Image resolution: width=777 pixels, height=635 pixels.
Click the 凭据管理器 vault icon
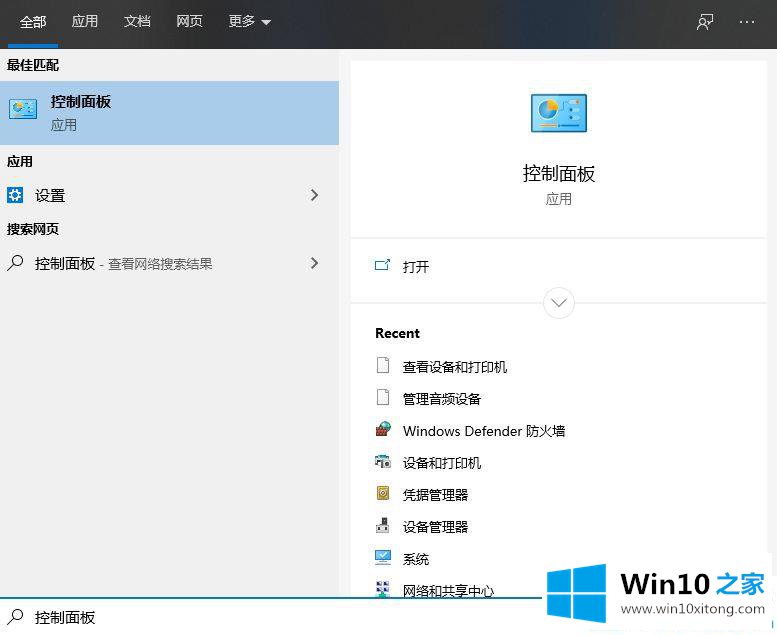[x=383, y=494]
